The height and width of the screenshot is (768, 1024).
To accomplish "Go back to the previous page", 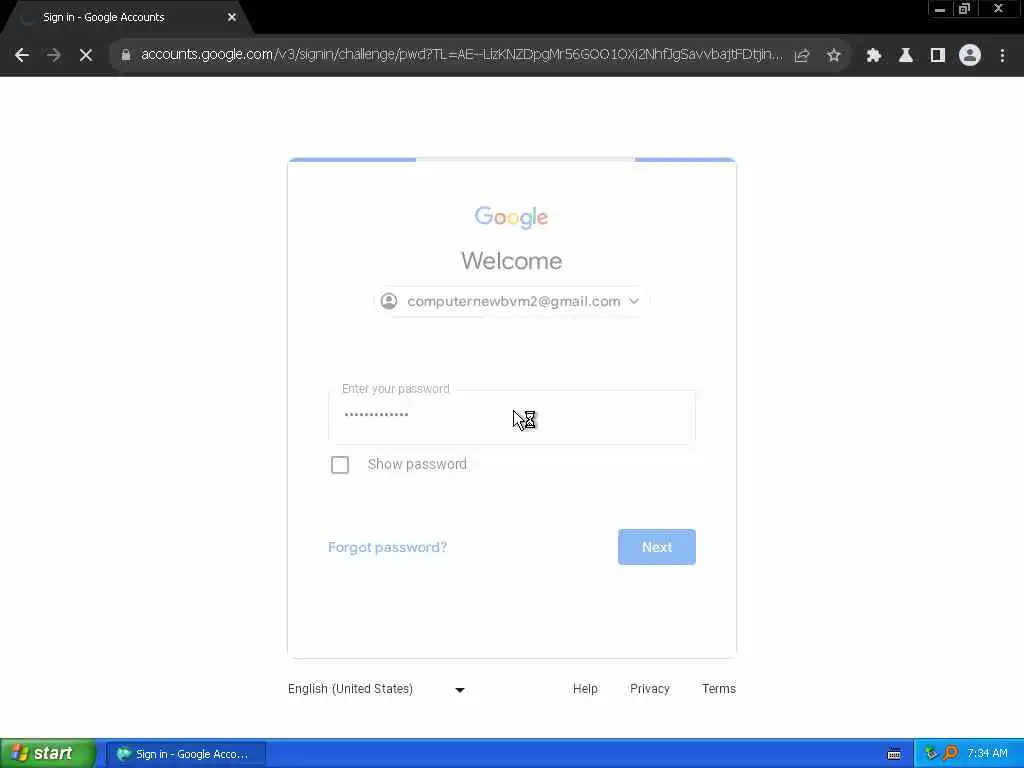I will click(22, 56).
